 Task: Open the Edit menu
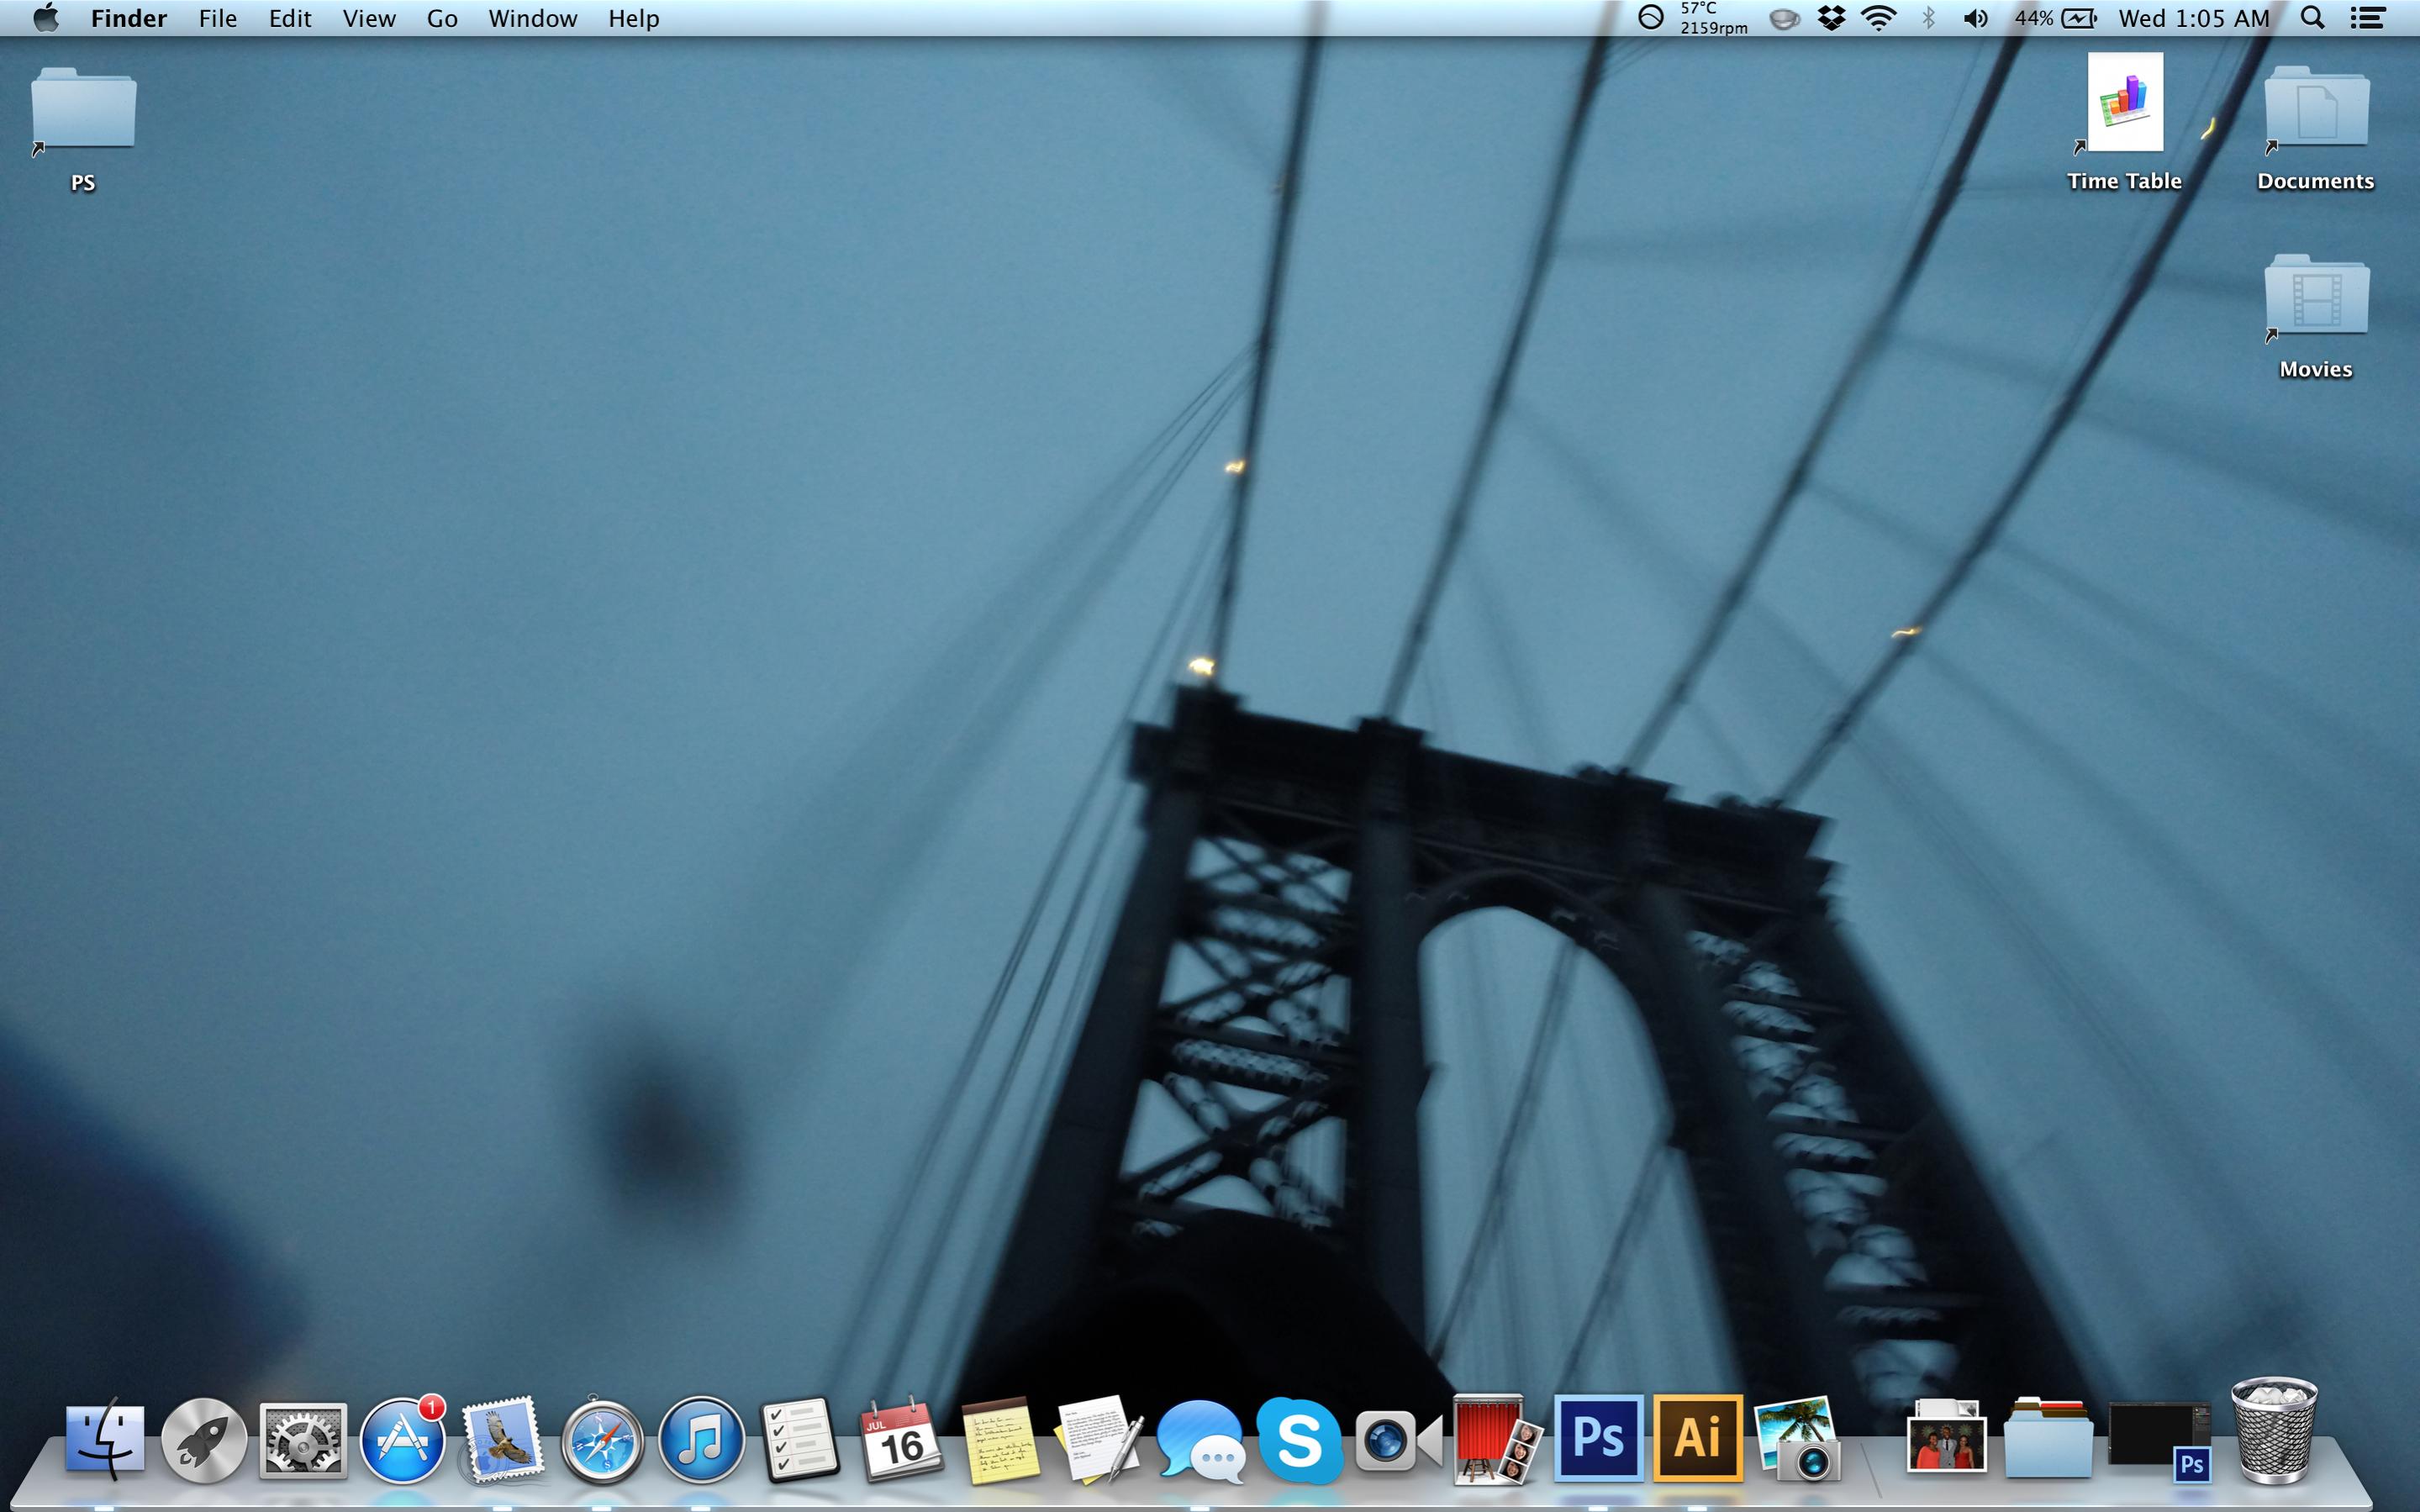pos(290,18)
